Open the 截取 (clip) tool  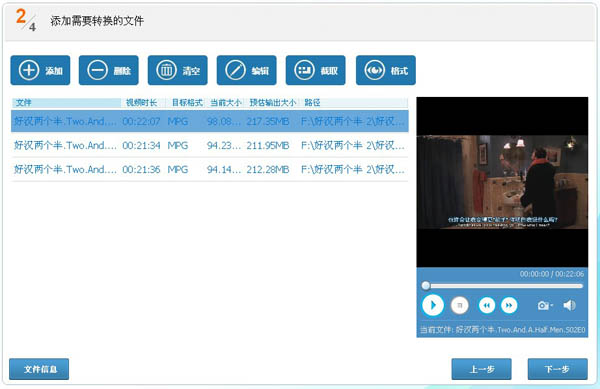(x=315, y=70)
